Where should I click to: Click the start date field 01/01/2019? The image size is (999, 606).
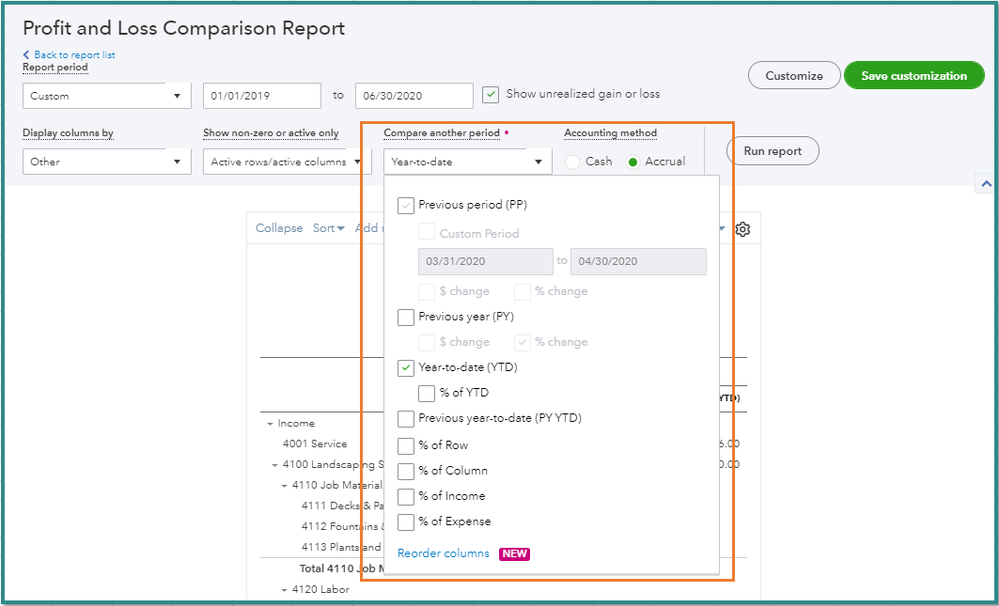point(262,96)
